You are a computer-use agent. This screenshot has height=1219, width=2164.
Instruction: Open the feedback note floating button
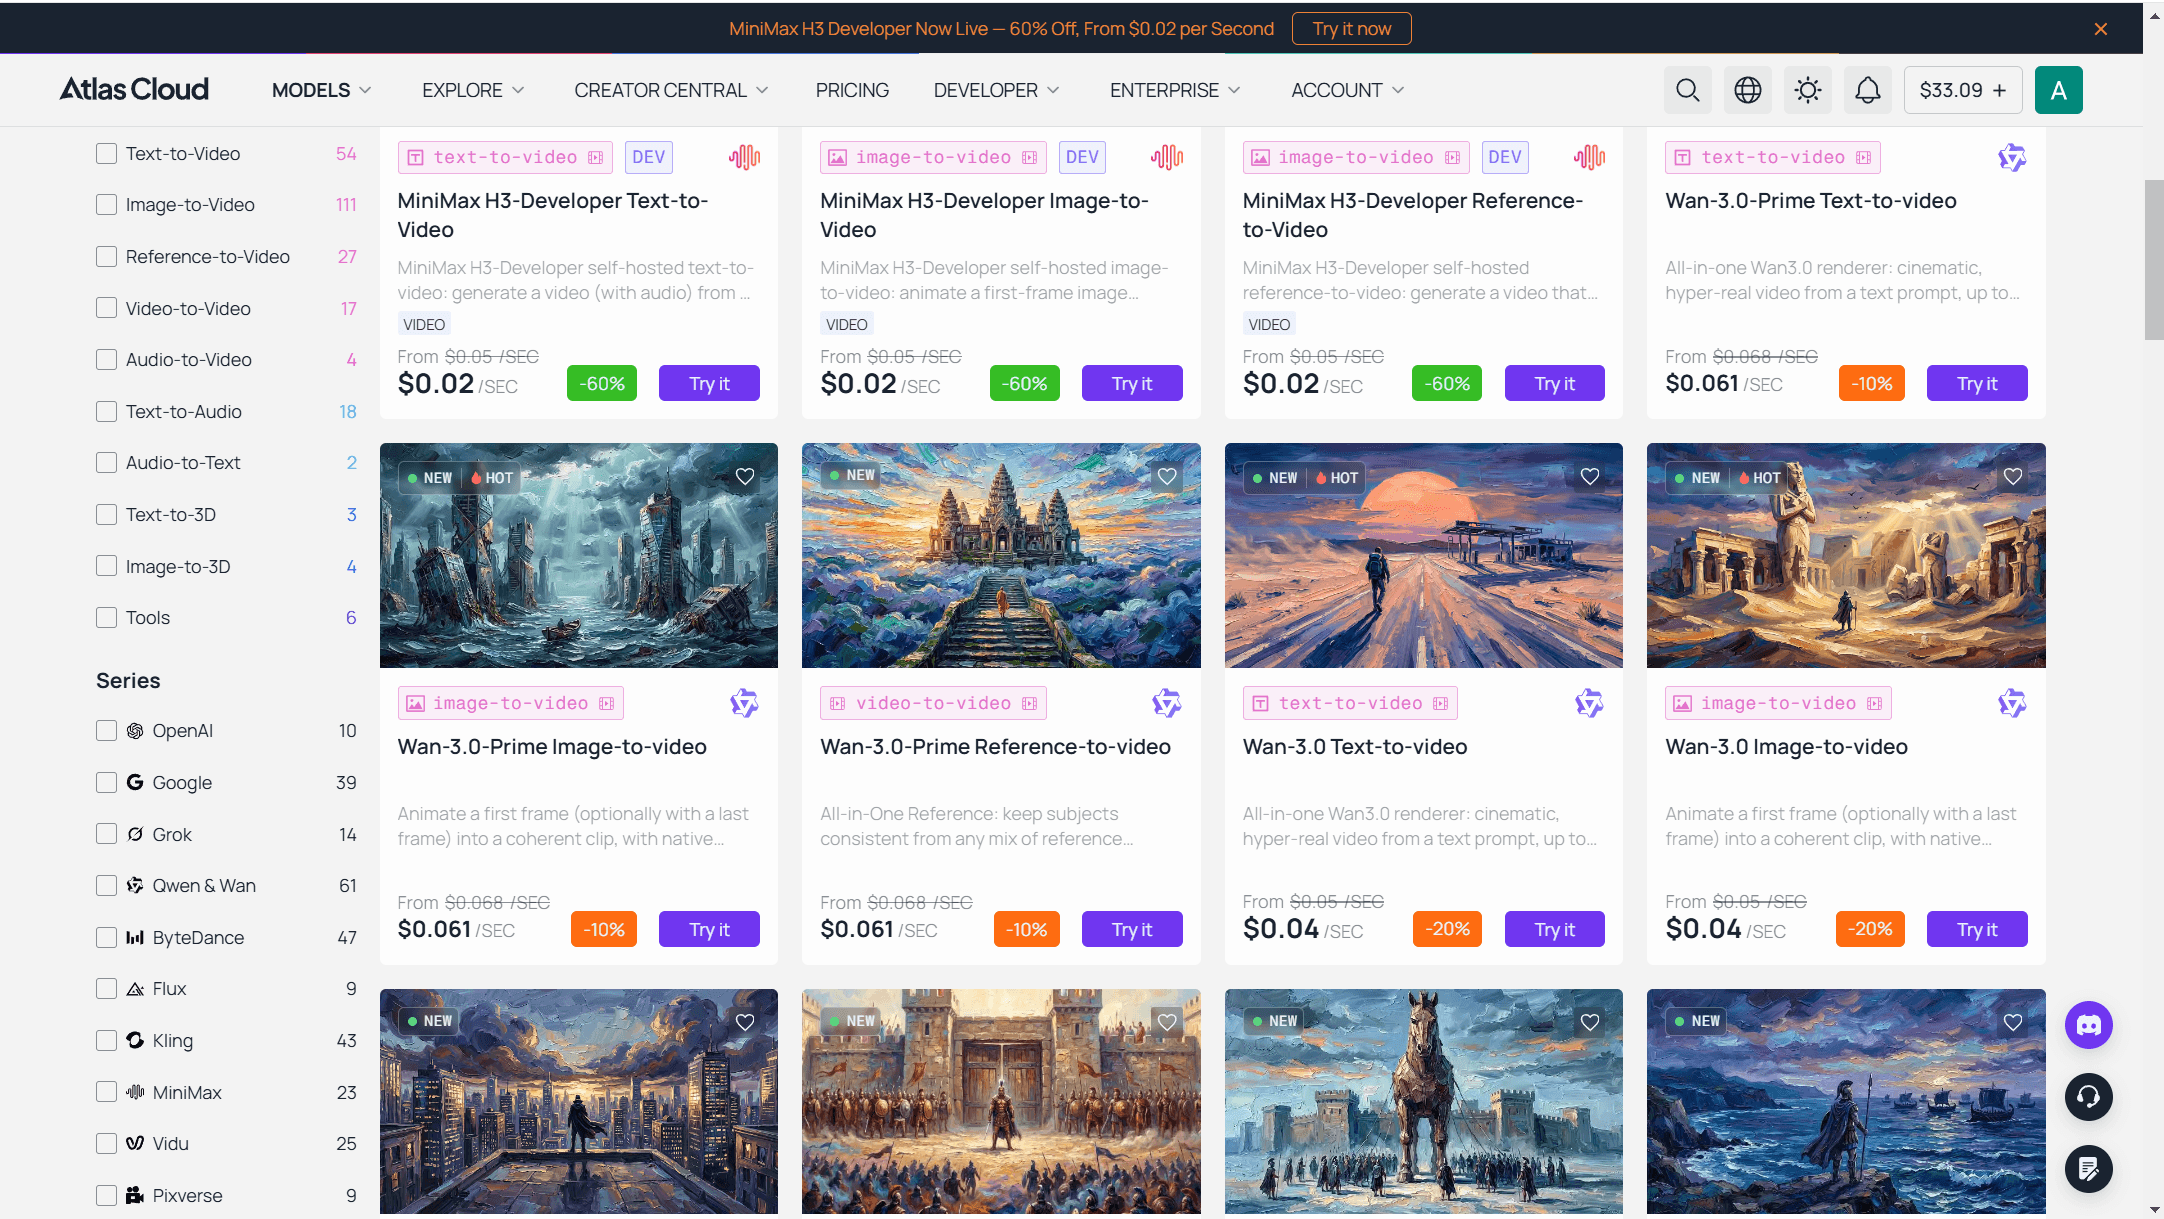tap(2089, 1169)
